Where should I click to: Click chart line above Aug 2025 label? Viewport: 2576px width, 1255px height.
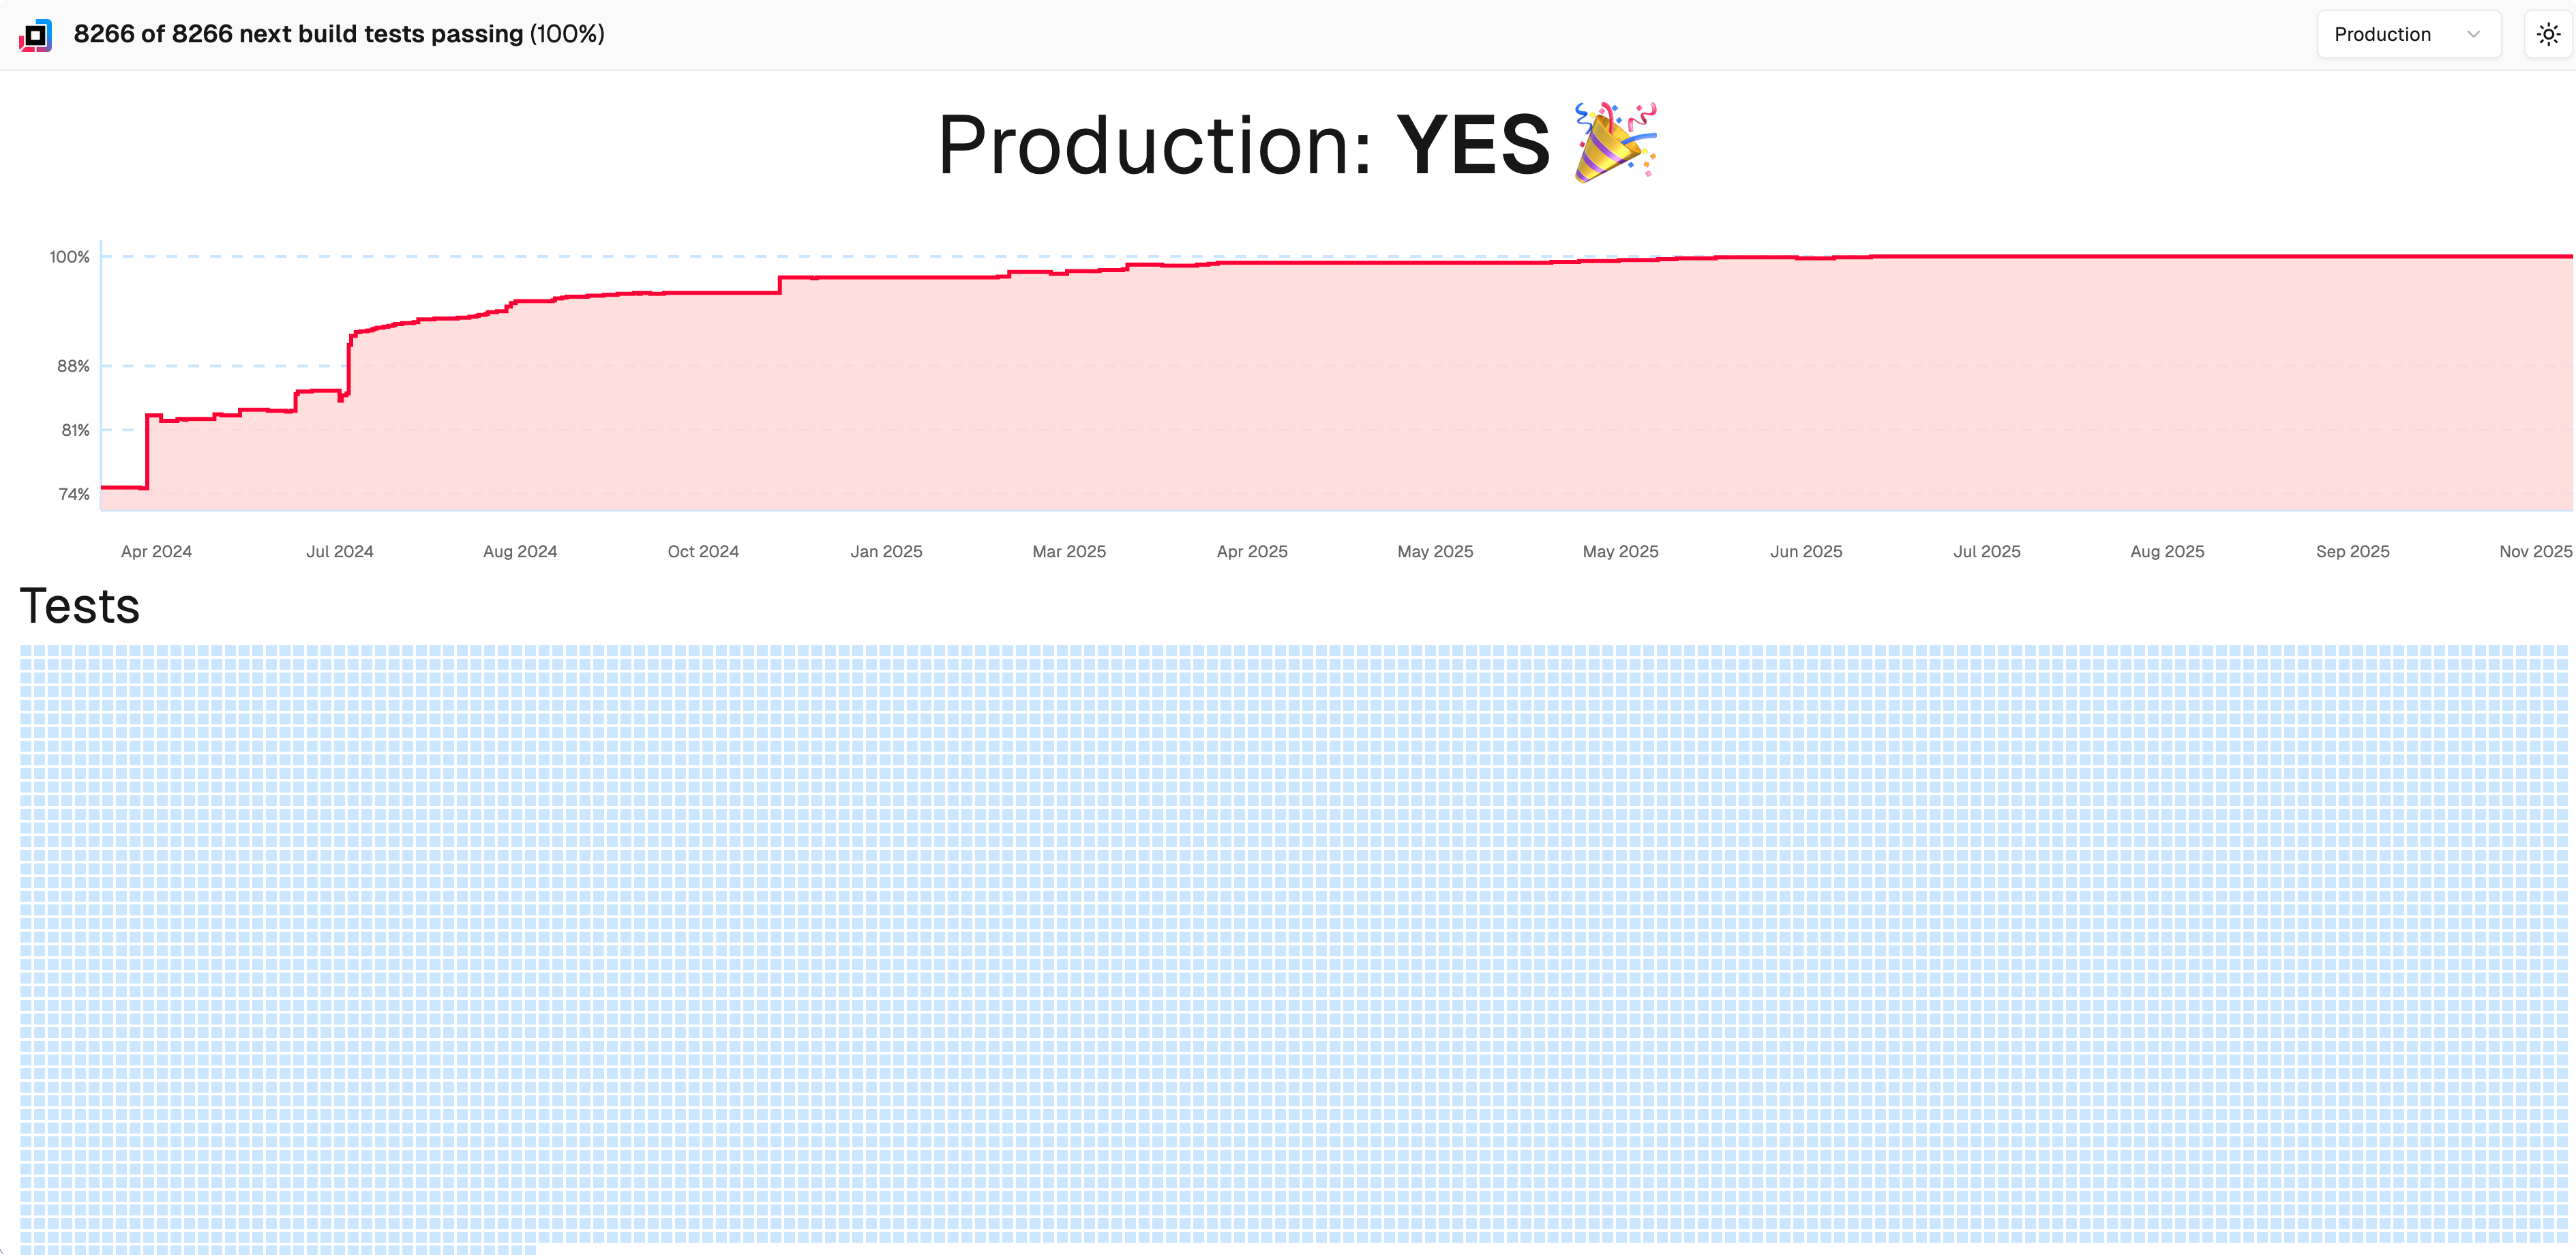[2167, 257]
